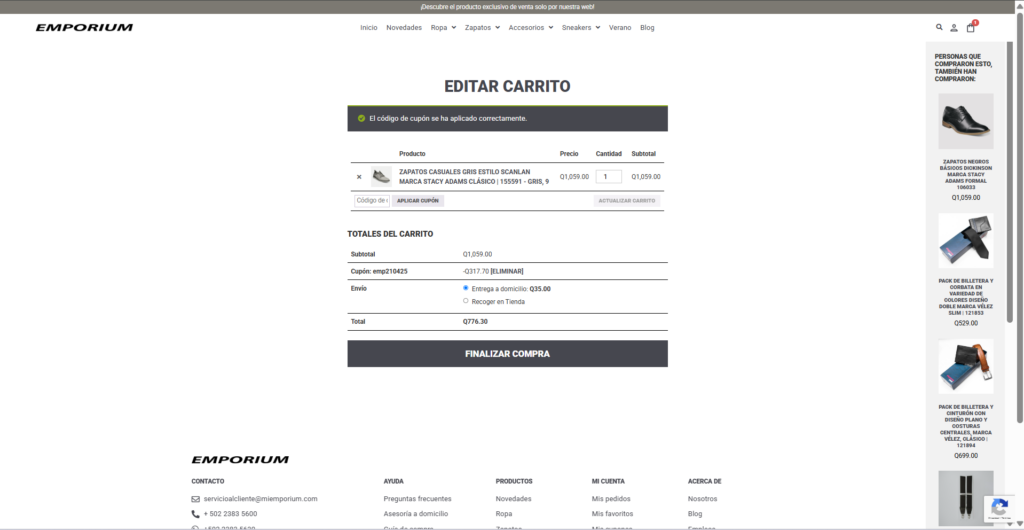Image resolution: width=1024 pixels, height=530 pixels.
Task: Remove product with the × icon
Action: click(x=359, y=177)
